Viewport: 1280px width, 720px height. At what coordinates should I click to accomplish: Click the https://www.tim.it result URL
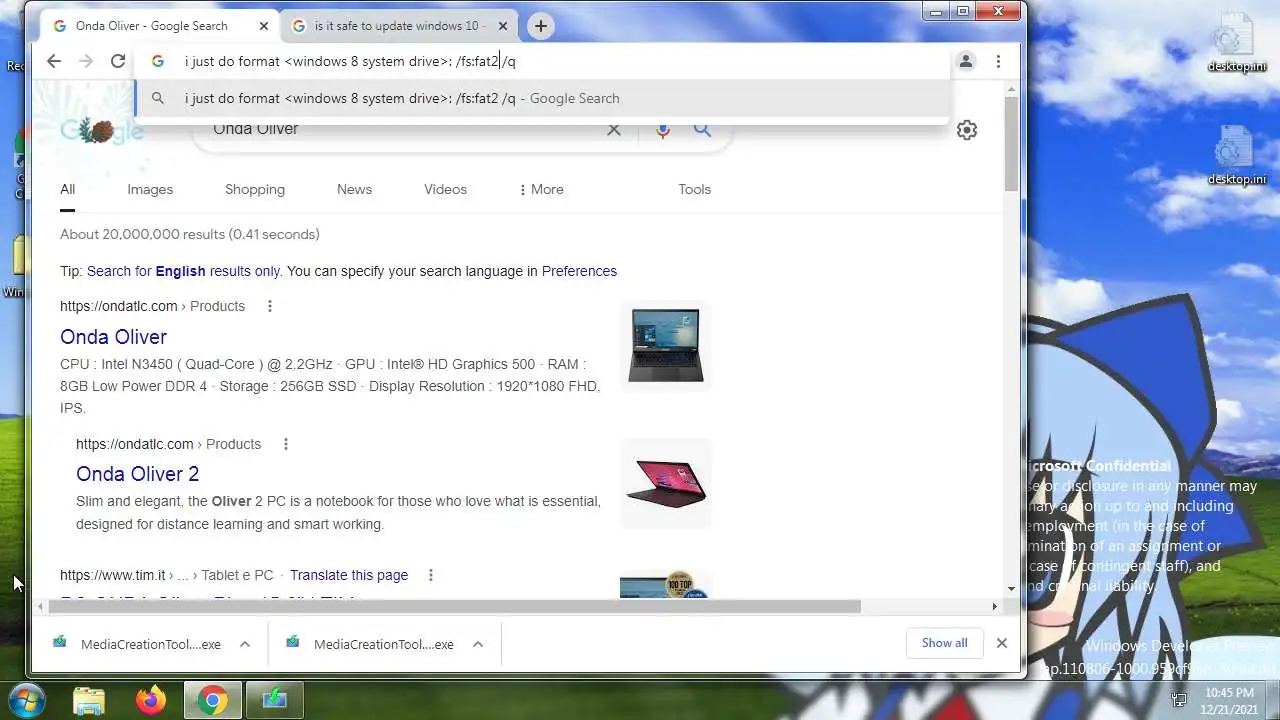click(112, 575)
